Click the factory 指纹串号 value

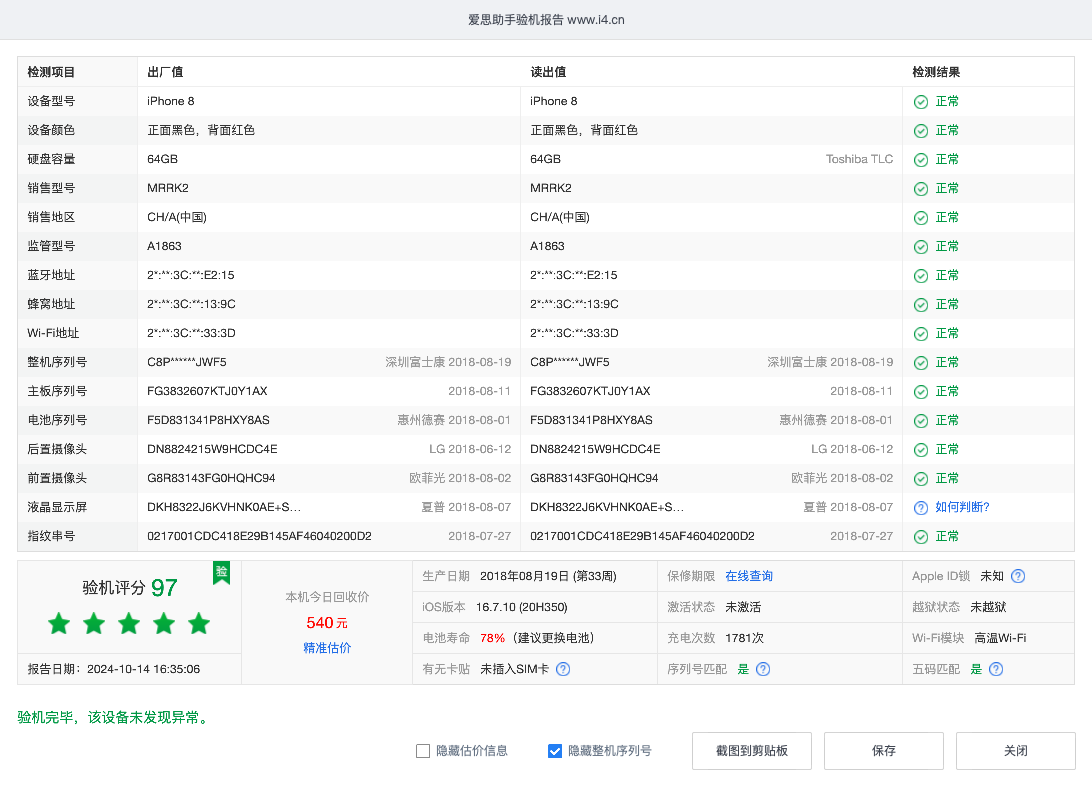pyautogui.click(x=259, y=537)
